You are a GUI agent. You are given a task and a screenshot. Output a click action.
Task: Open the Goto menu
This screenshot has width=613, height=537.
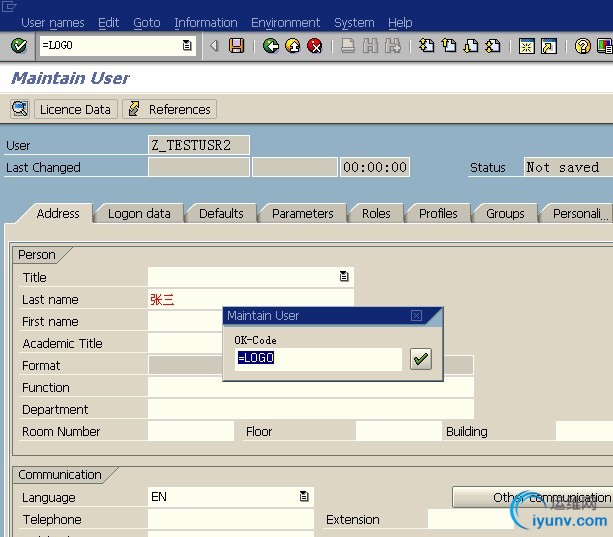[x=147, y=23]
